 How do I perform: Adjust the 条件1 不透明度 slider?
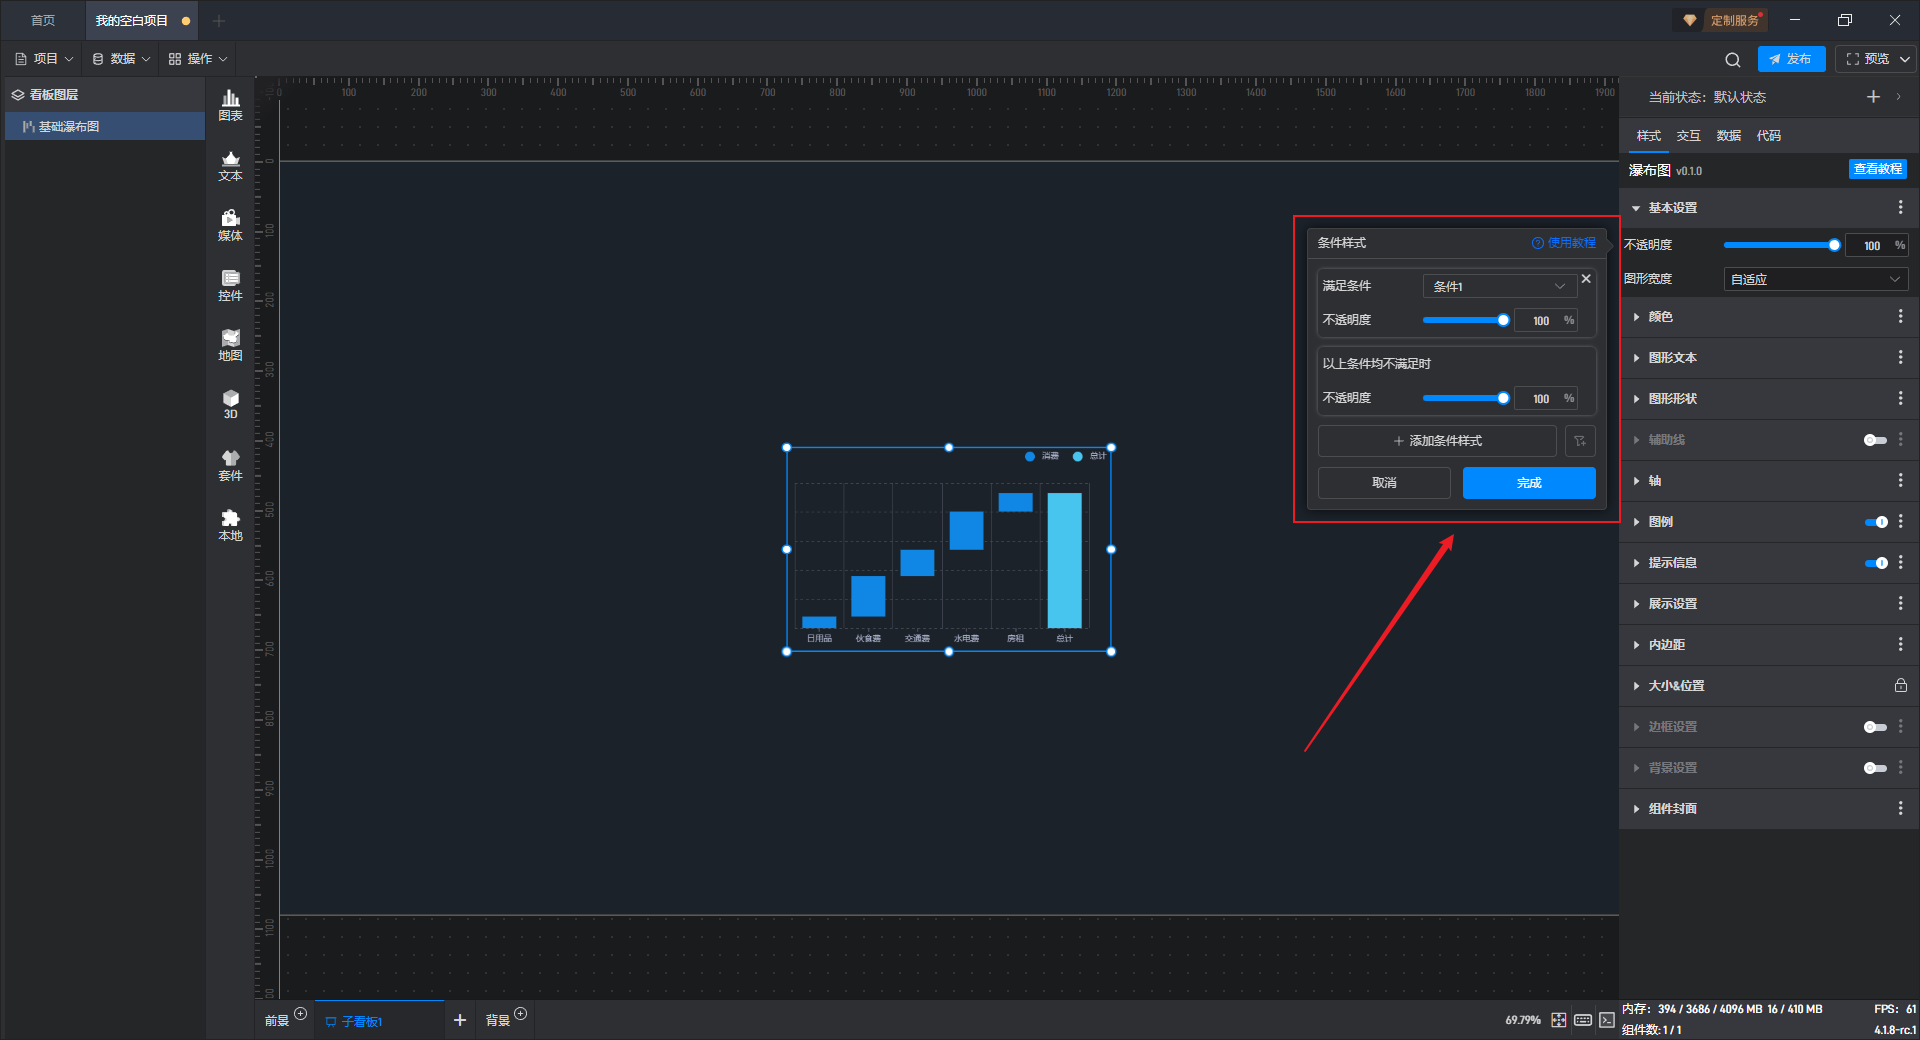pos(1466,320)
